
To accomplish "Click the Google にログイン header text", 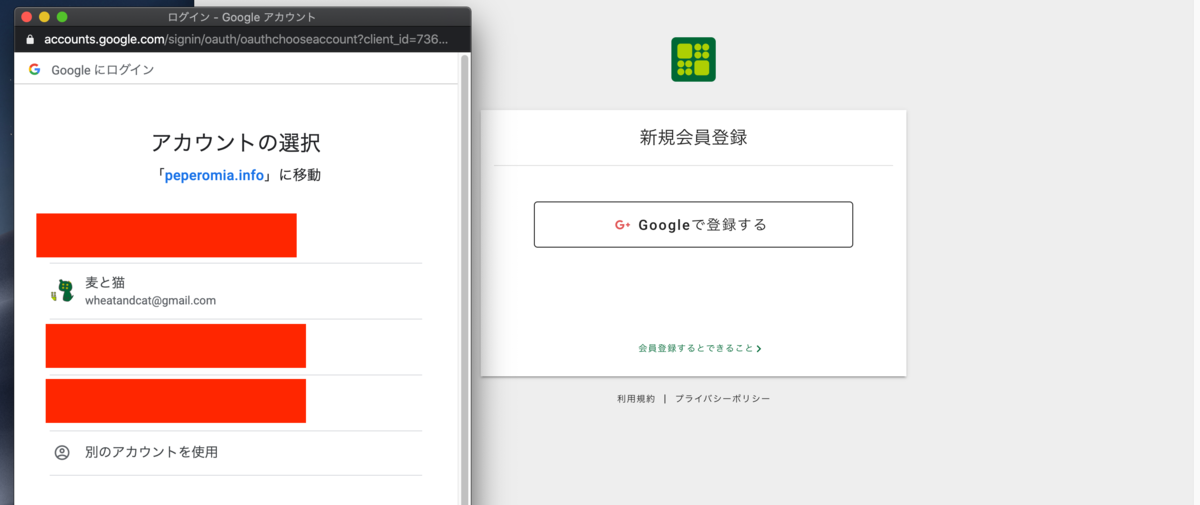I will (x=103, y=70).
